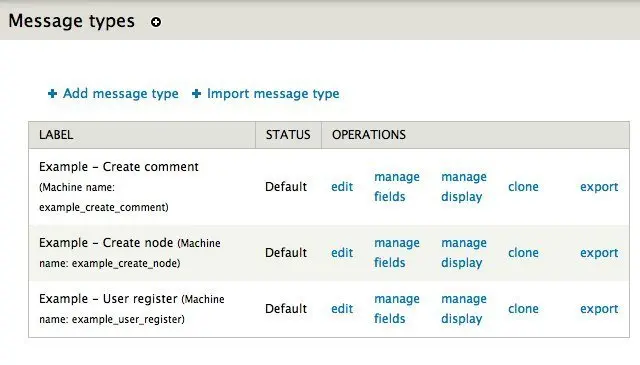The height and width of the screenshot is (365, 640).
Task: Edit the Example – Create comment type
Action: point(342,187)
